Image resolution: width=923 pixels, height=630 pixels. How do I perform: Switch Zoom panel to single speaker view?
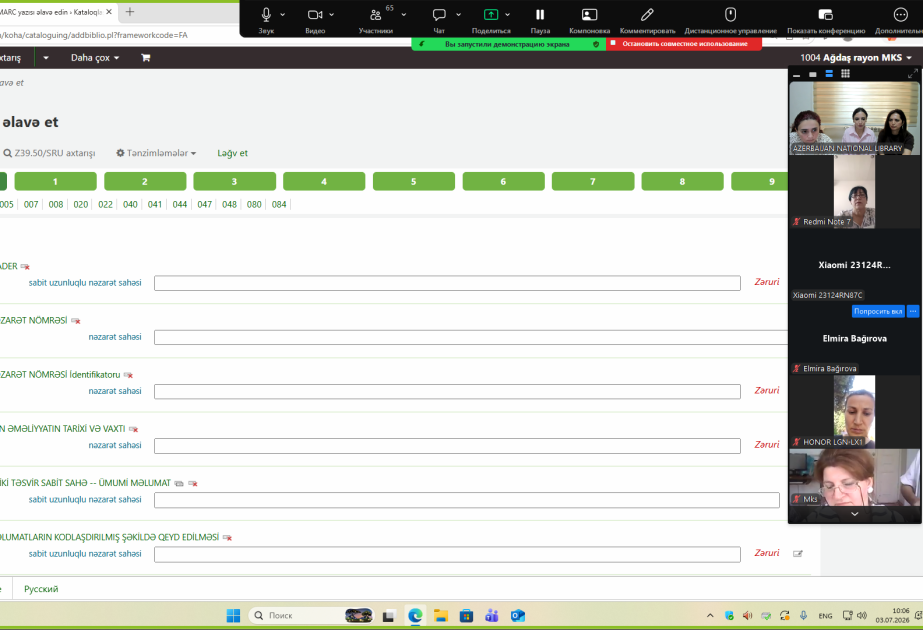coord(813,74)
